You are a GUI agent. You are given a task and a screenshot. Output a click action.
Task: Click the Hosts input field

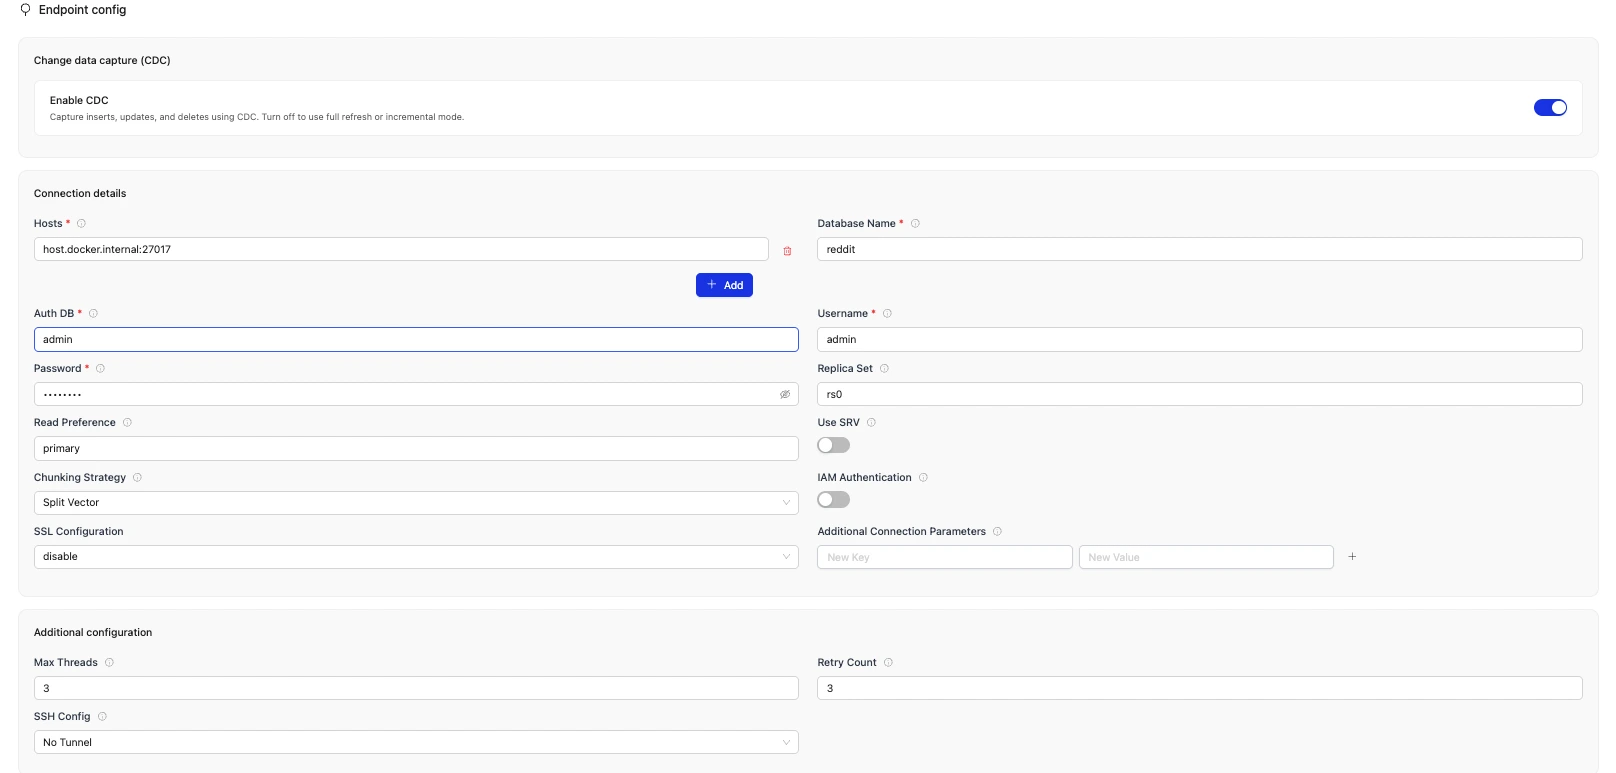point(401,249)
